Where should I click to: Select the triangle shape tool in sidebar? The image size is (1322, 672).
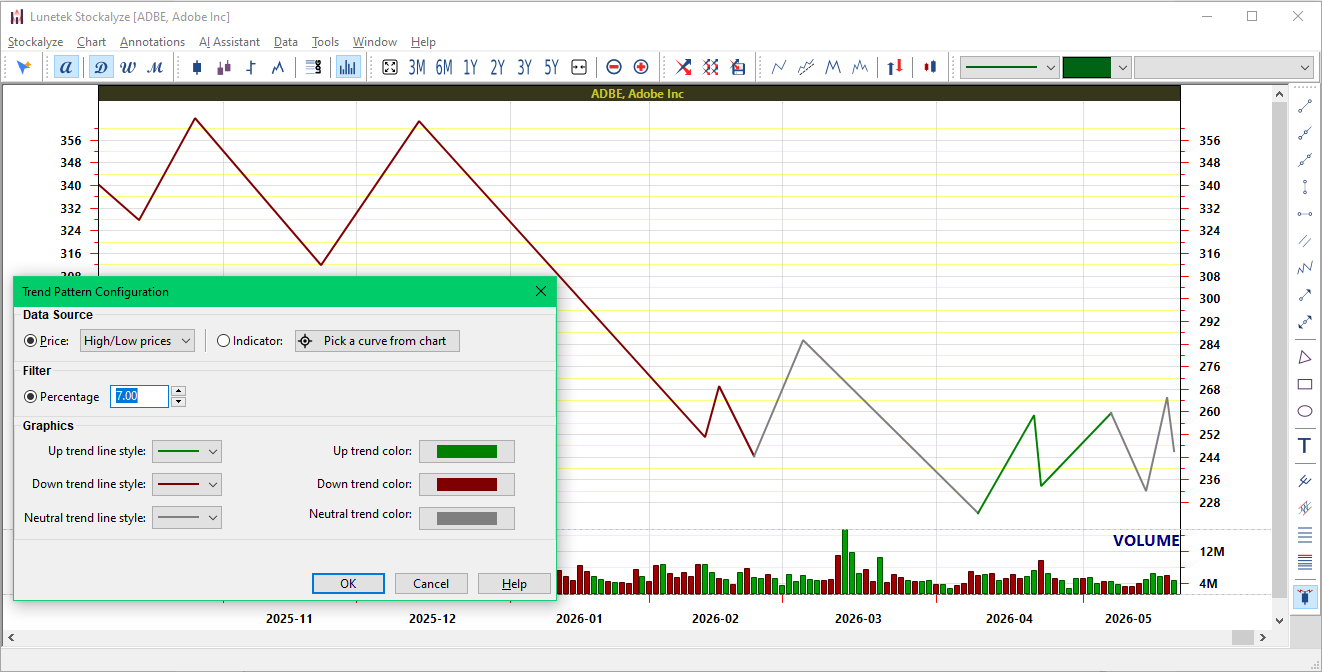click(x=1304, y=357)
